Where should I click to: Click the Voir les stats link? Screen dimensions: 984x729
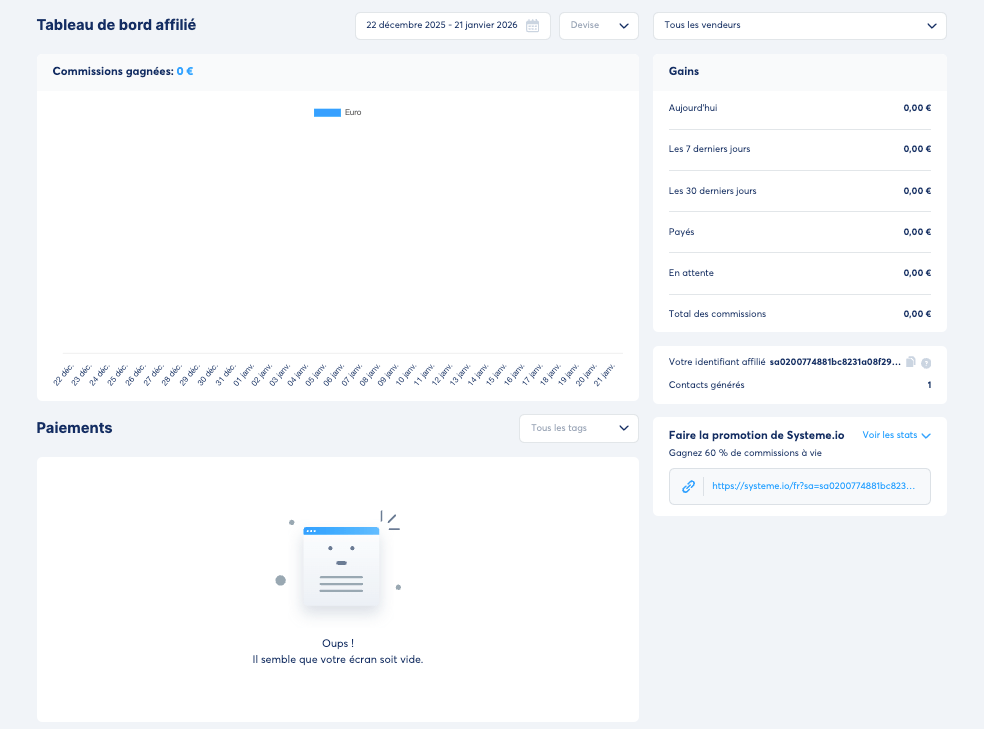tap(890, 435)
